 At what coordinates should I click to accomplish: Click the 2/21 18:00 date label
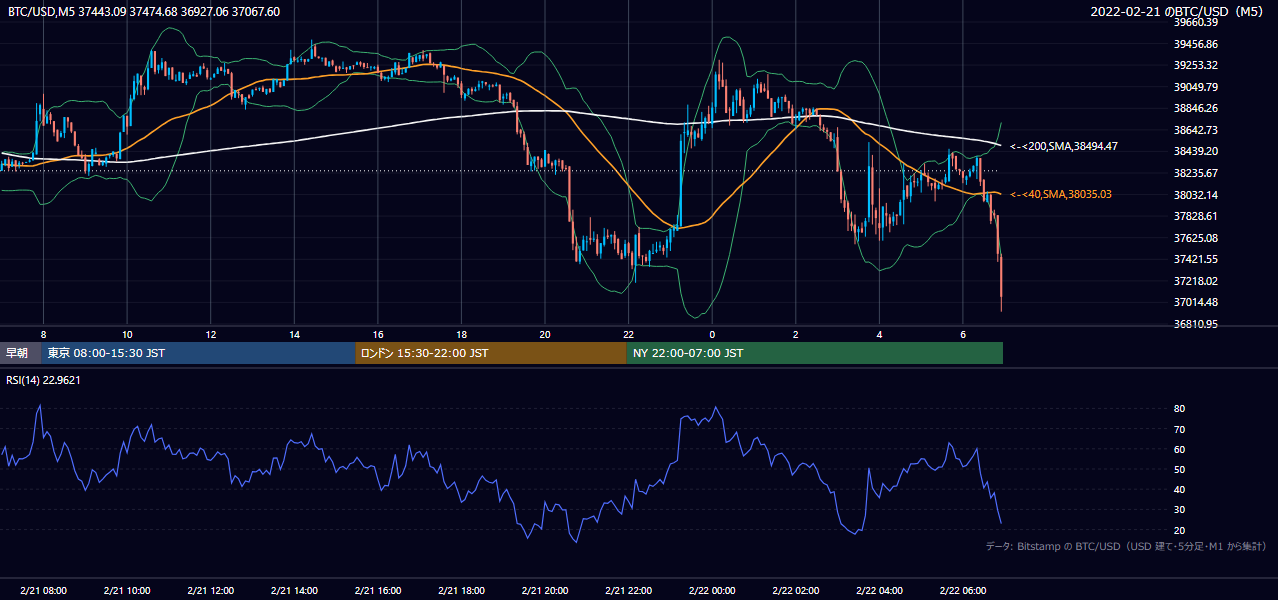[x=461, y=591]
